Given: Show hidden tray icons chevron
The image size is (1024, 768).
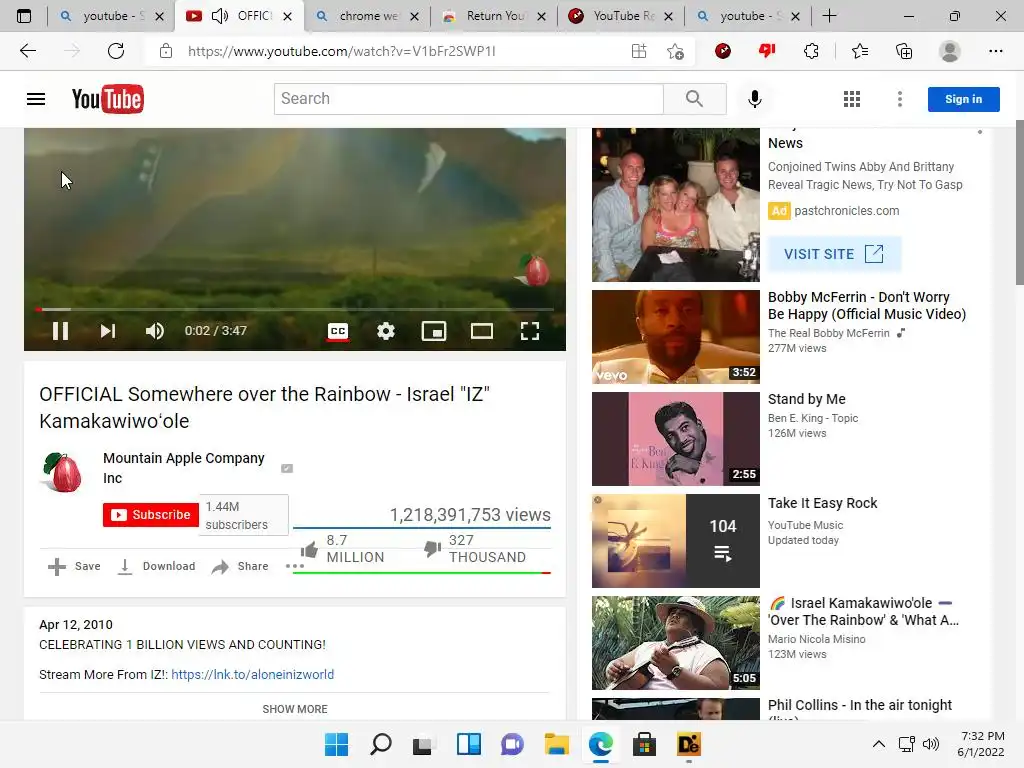Looking at the screenshot, I should 879,744.
